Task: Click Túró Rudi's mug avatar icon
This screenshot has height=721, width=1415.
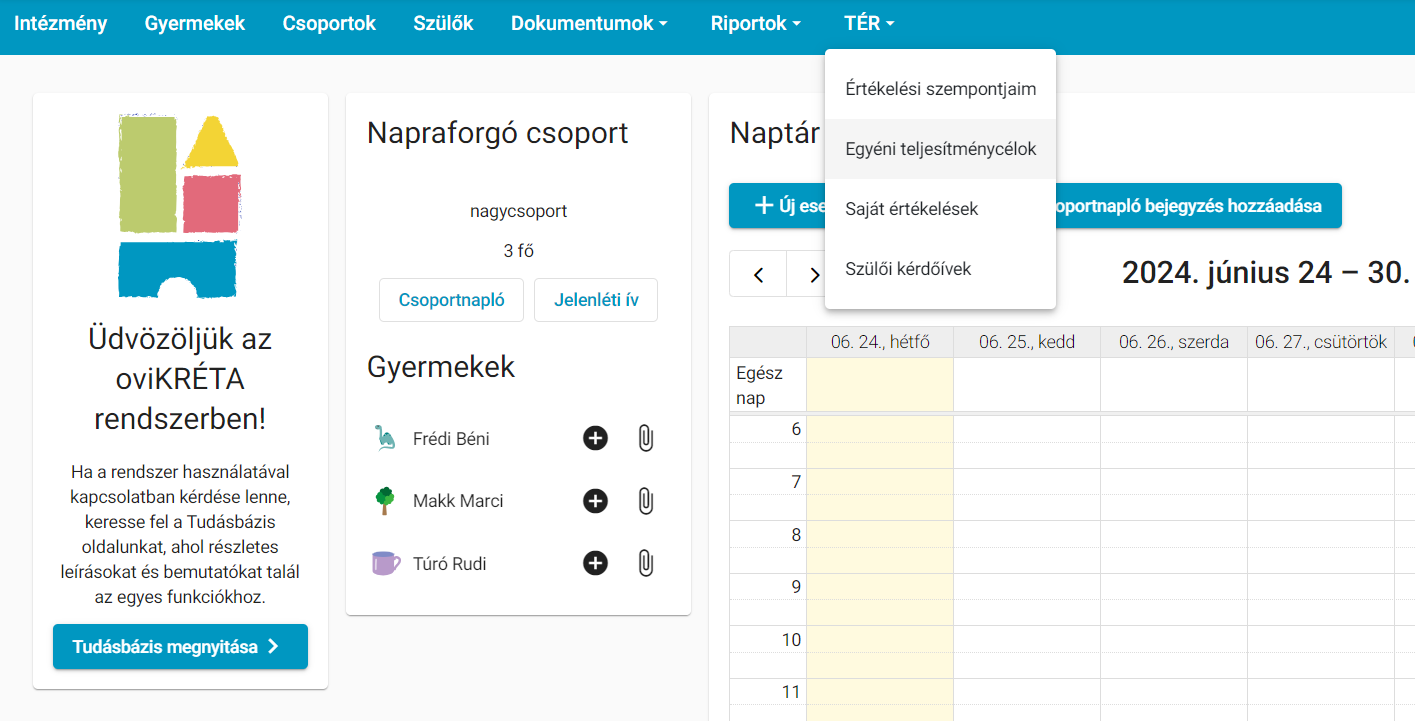Action: (385, 564)
